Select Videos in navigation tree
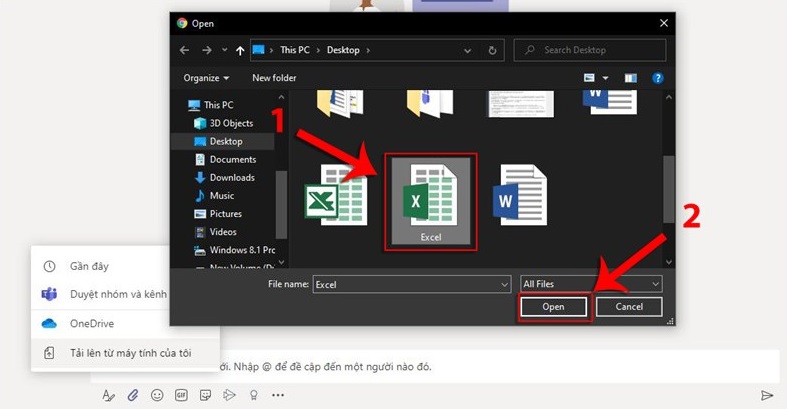 (215, 232)
